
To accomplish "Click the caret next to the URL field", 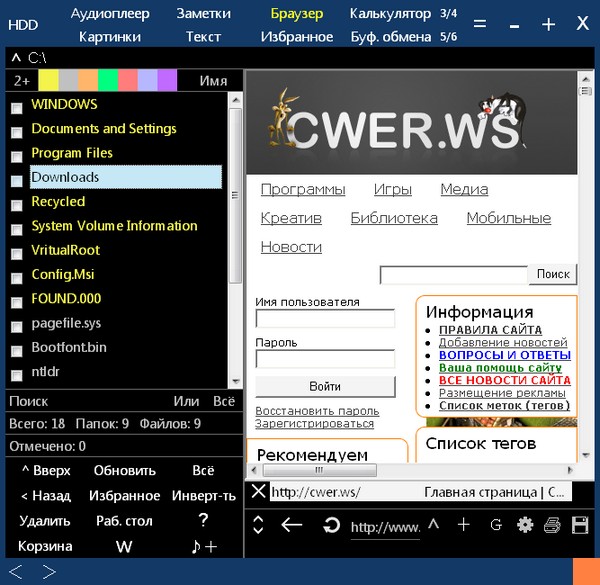I will [x=434, y=525].
